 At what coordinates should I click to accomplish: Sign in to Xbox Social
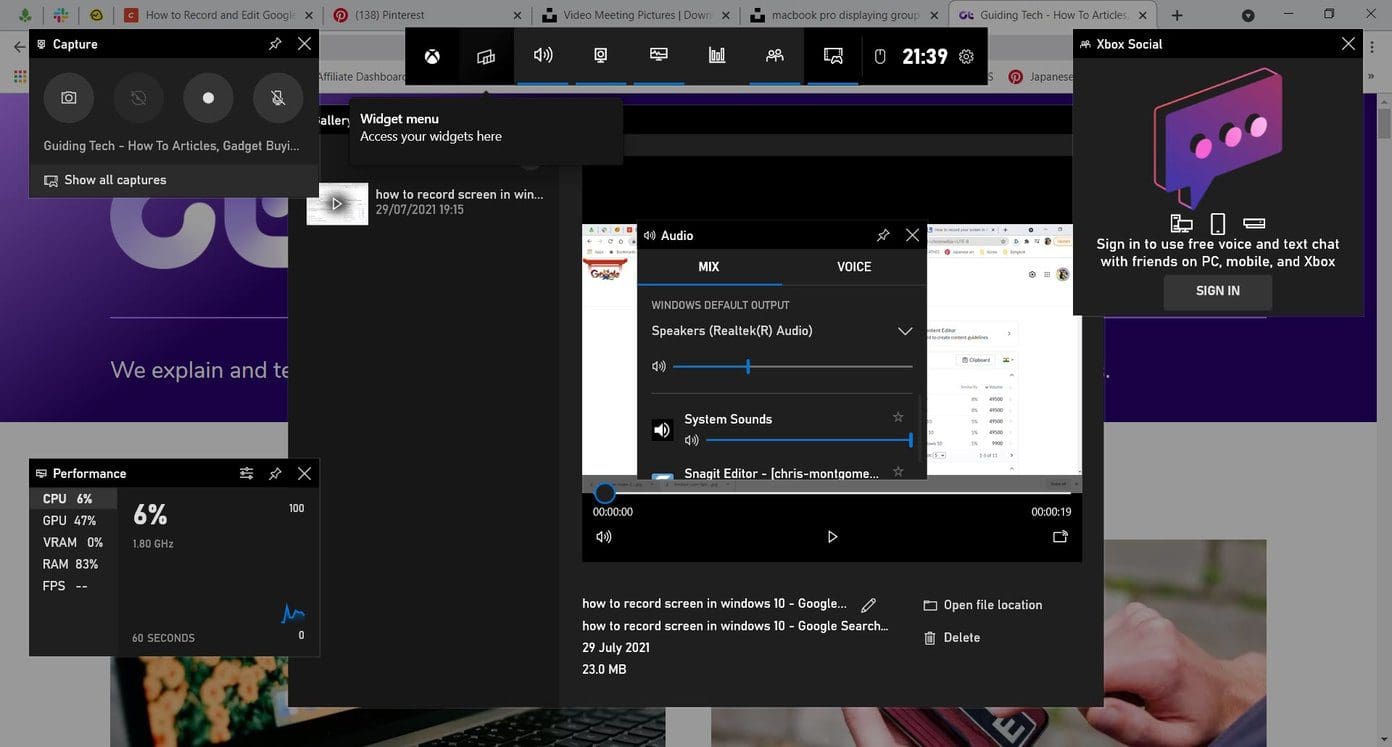pyautogui.click(x=1218, y=291)
